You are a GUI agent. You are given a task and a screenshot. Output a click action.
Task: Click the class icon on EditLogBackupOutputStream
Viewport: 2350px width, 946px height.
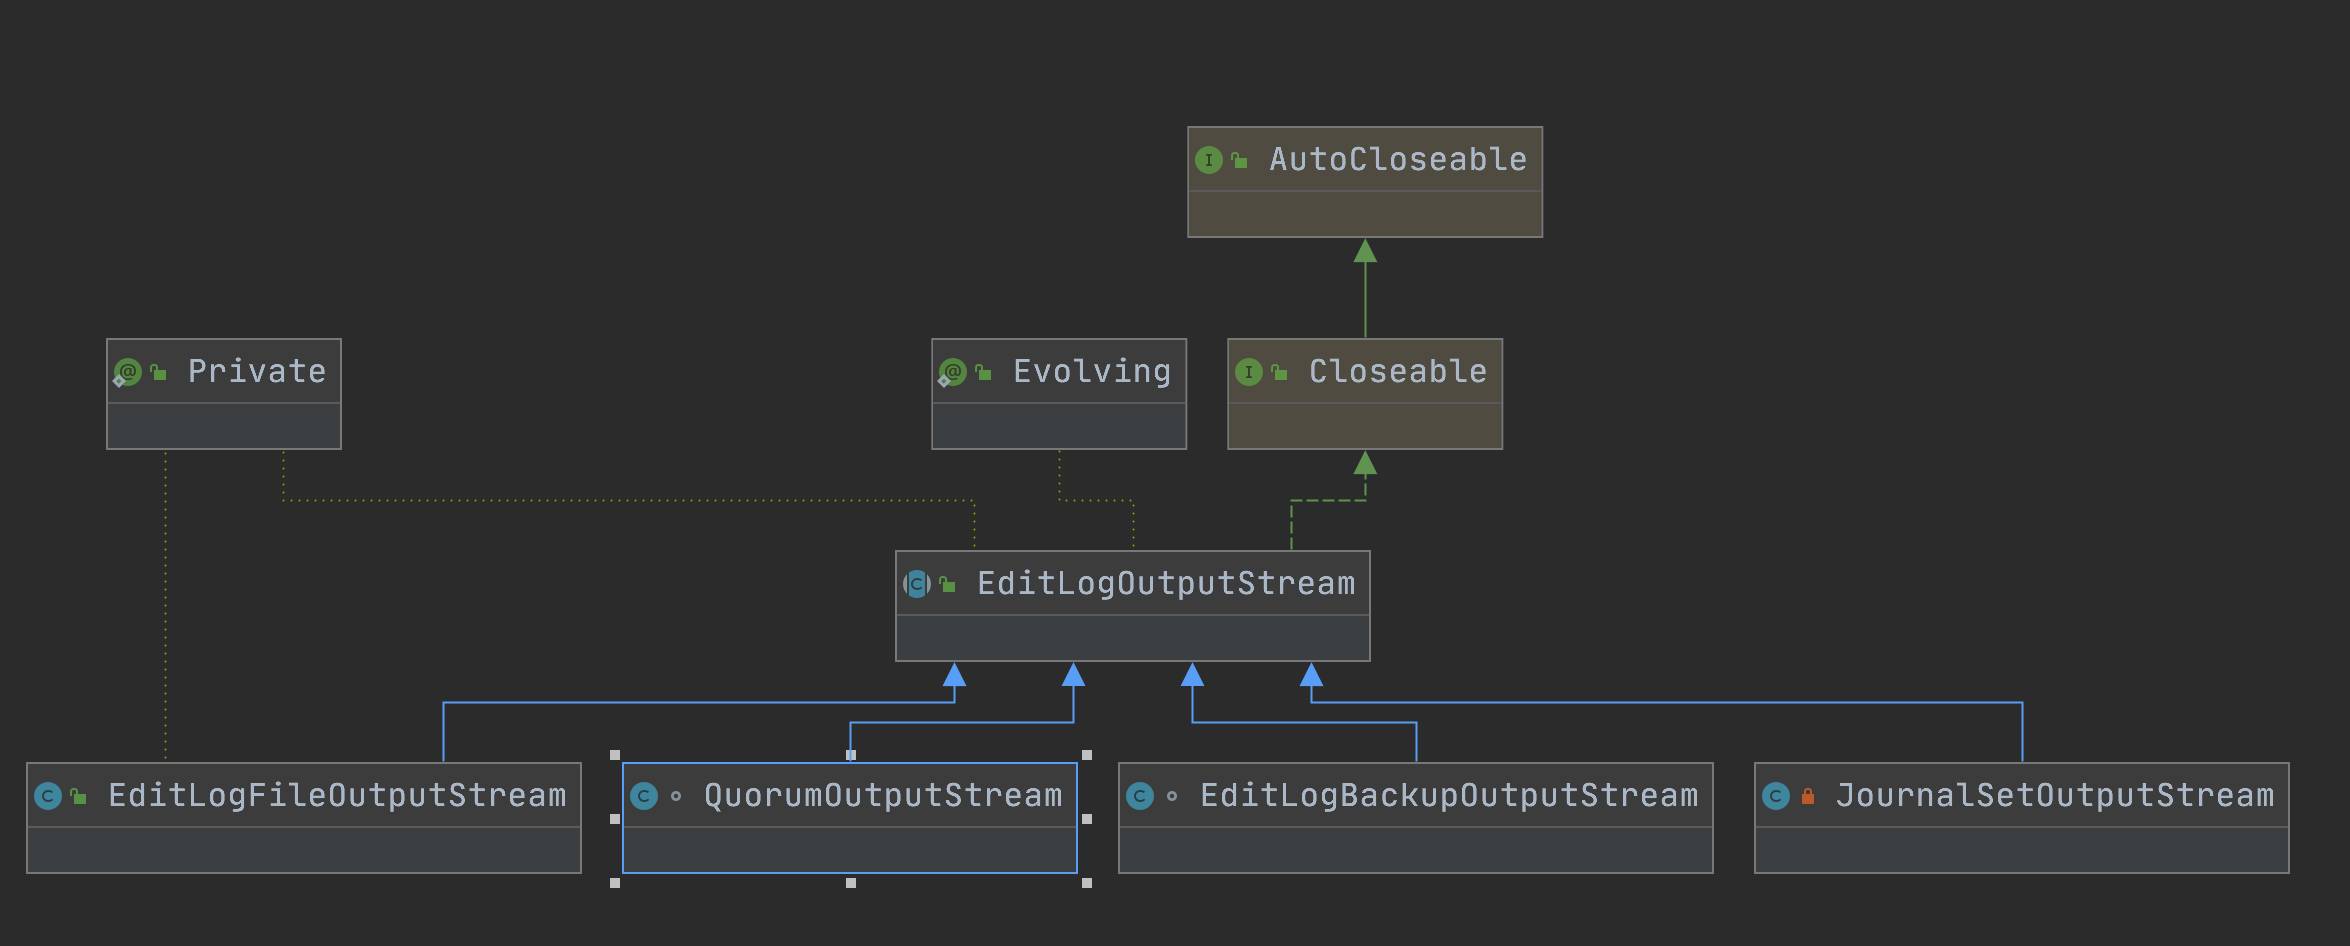click(1141, 796)
